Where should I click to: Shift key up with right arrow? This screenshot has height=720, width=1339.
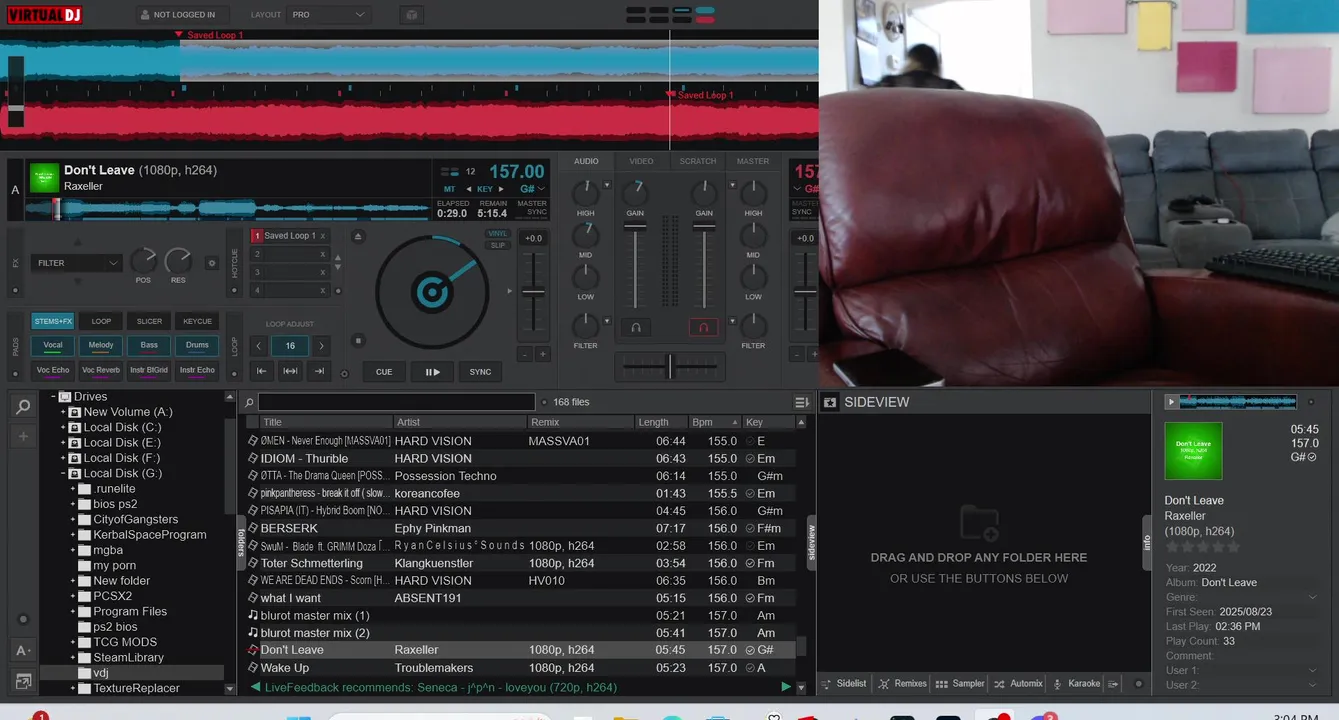point(501,188)
